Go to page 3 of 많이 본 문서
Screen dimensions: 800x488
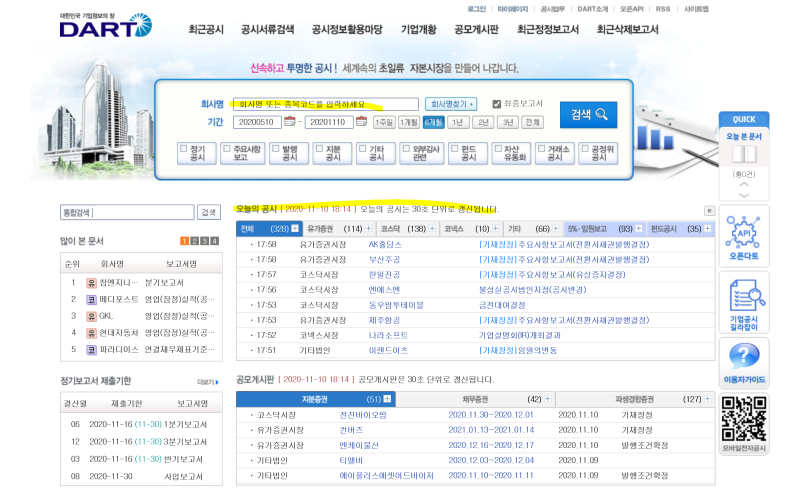tap(205, 241)
